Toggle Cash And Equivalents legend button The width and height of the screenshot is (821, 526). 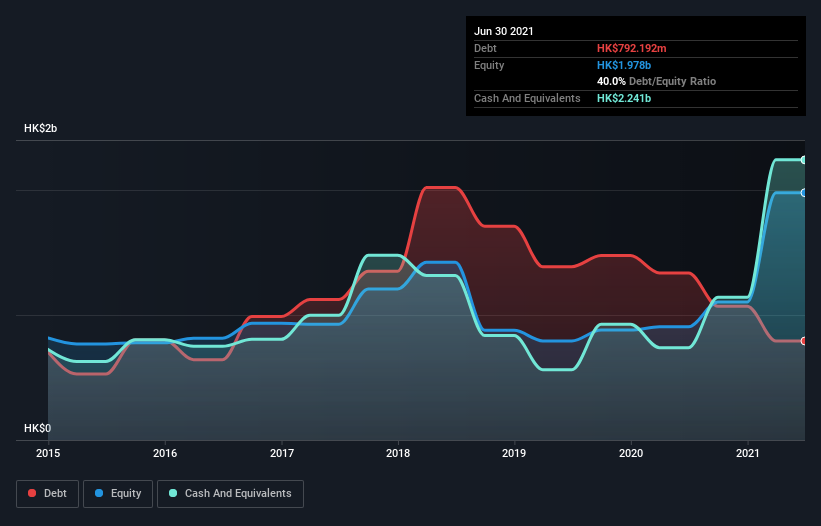coord(230,494)
